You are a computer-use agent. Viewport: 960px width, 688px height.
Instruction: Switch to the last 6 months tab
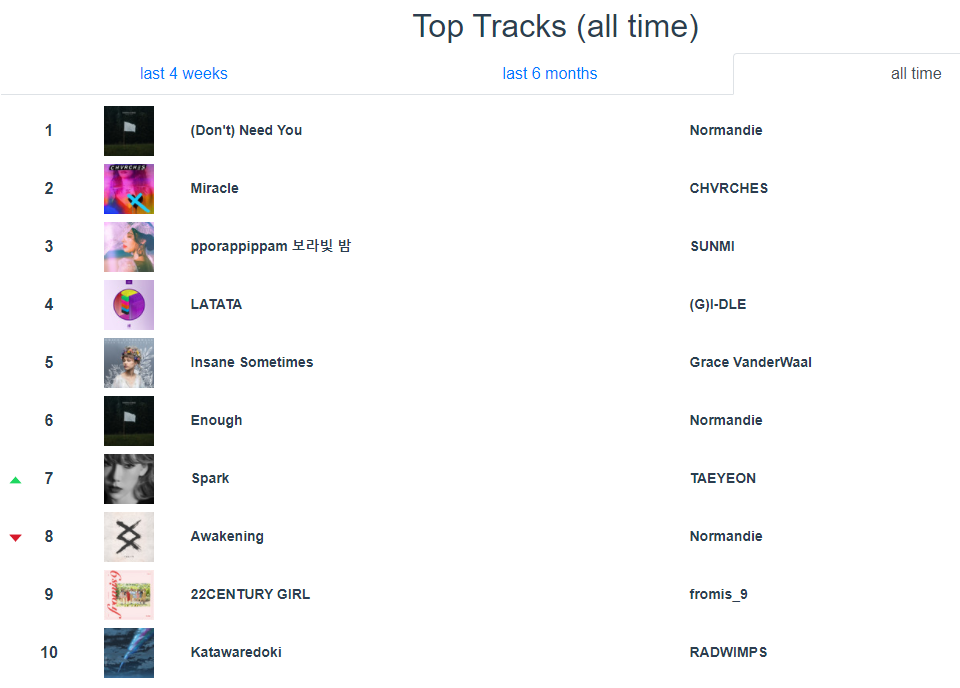pos(550,73)
